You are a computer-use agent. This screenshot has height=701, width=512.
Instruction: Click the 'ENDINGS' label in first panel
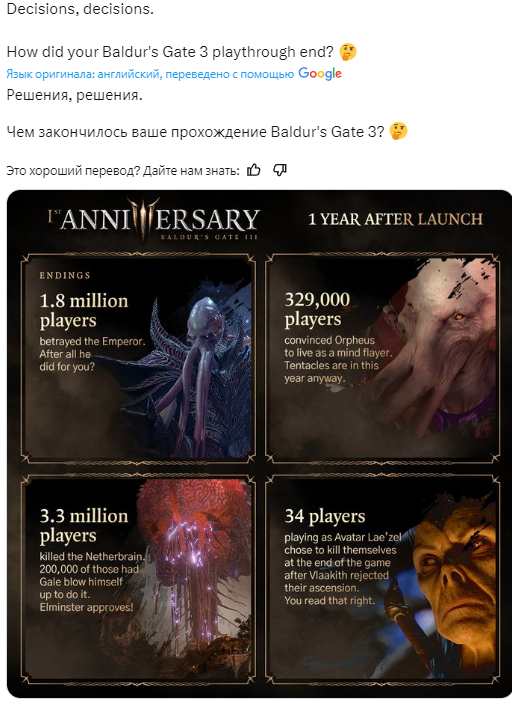(65, 275)
